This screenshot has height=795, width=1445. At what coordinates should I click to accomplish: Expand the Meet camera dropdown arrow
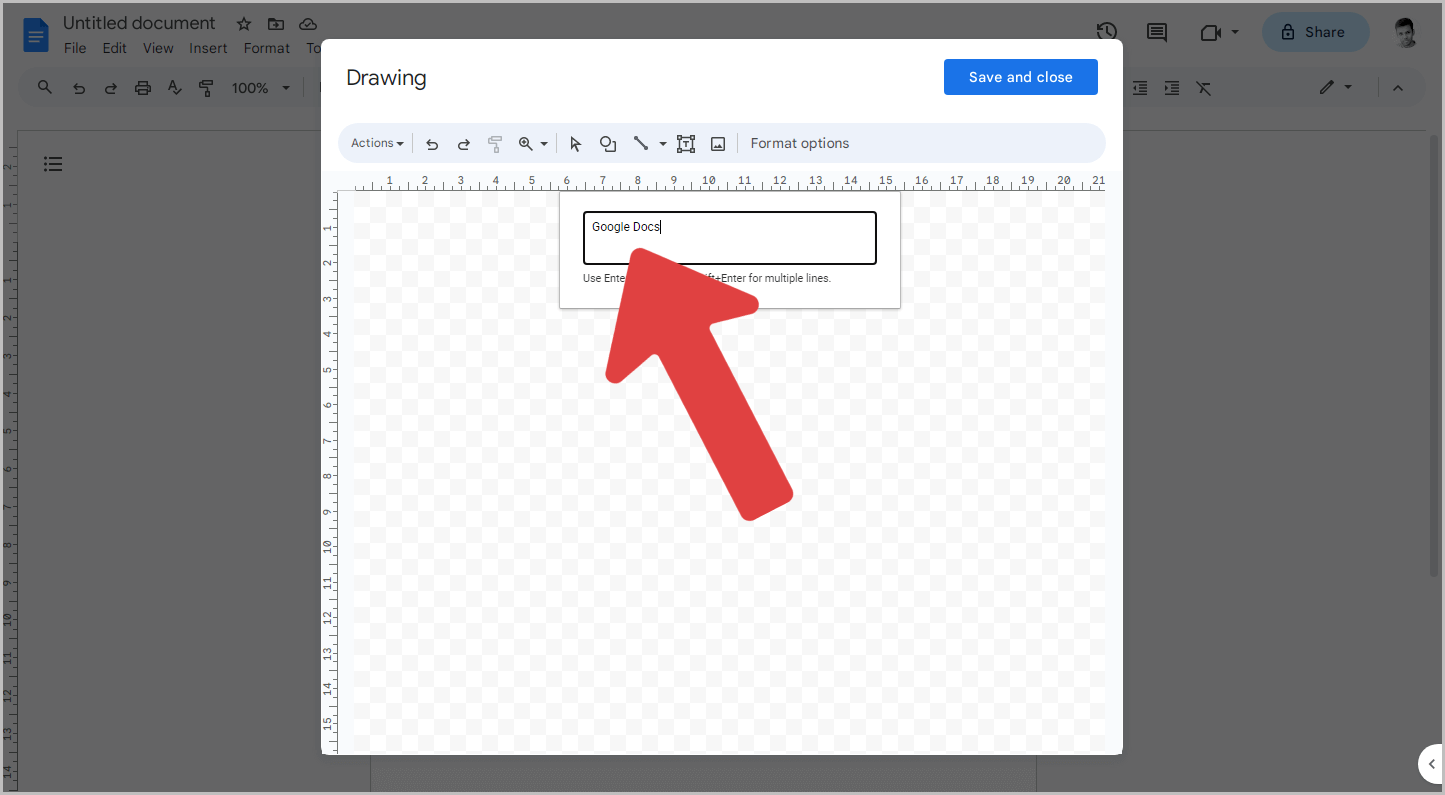tap(1235, 32)
